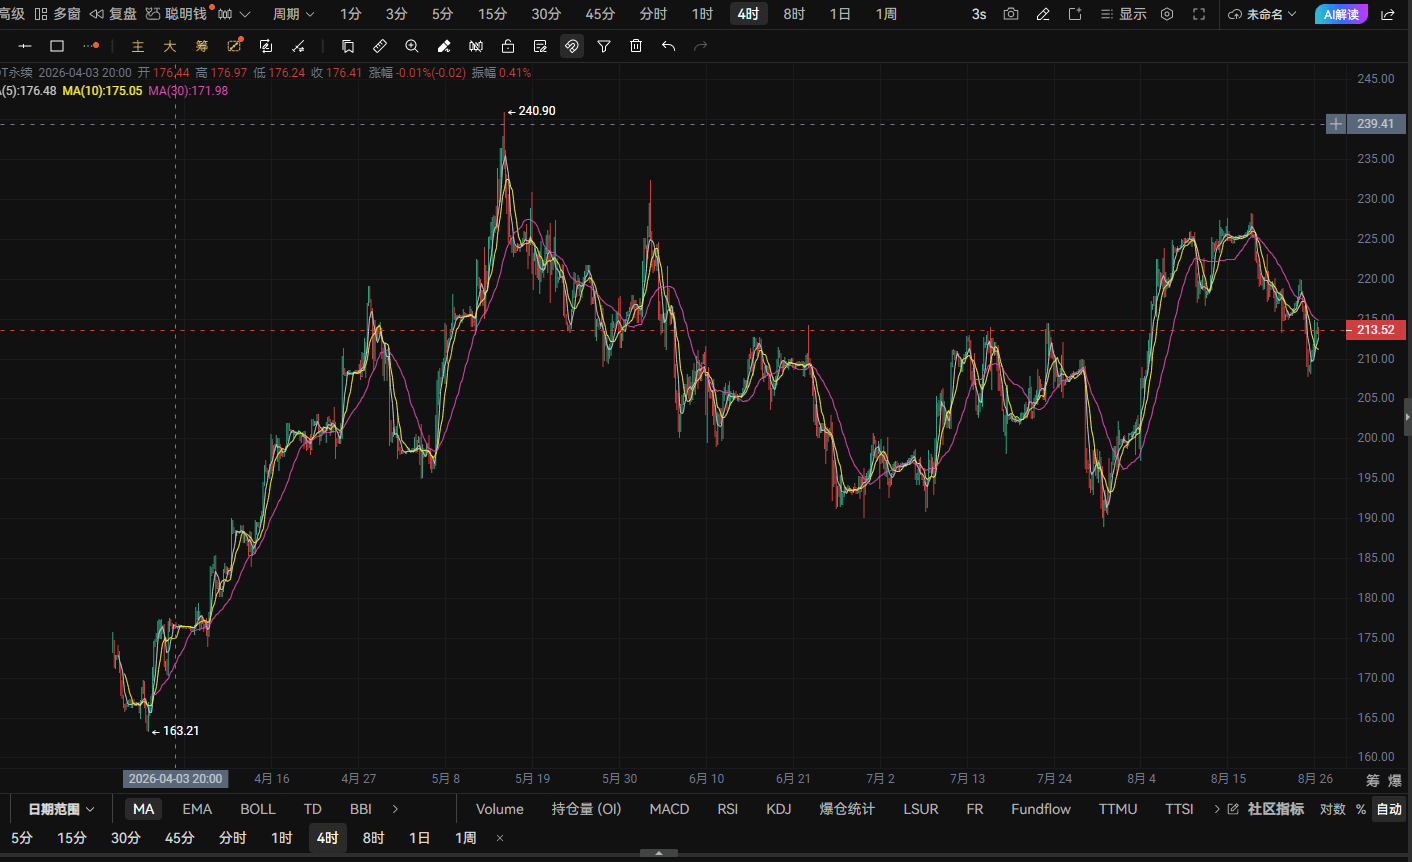Screen dimensions: 1412x862
Task: Open the 显示 display options
Action: pos(1123,14)
